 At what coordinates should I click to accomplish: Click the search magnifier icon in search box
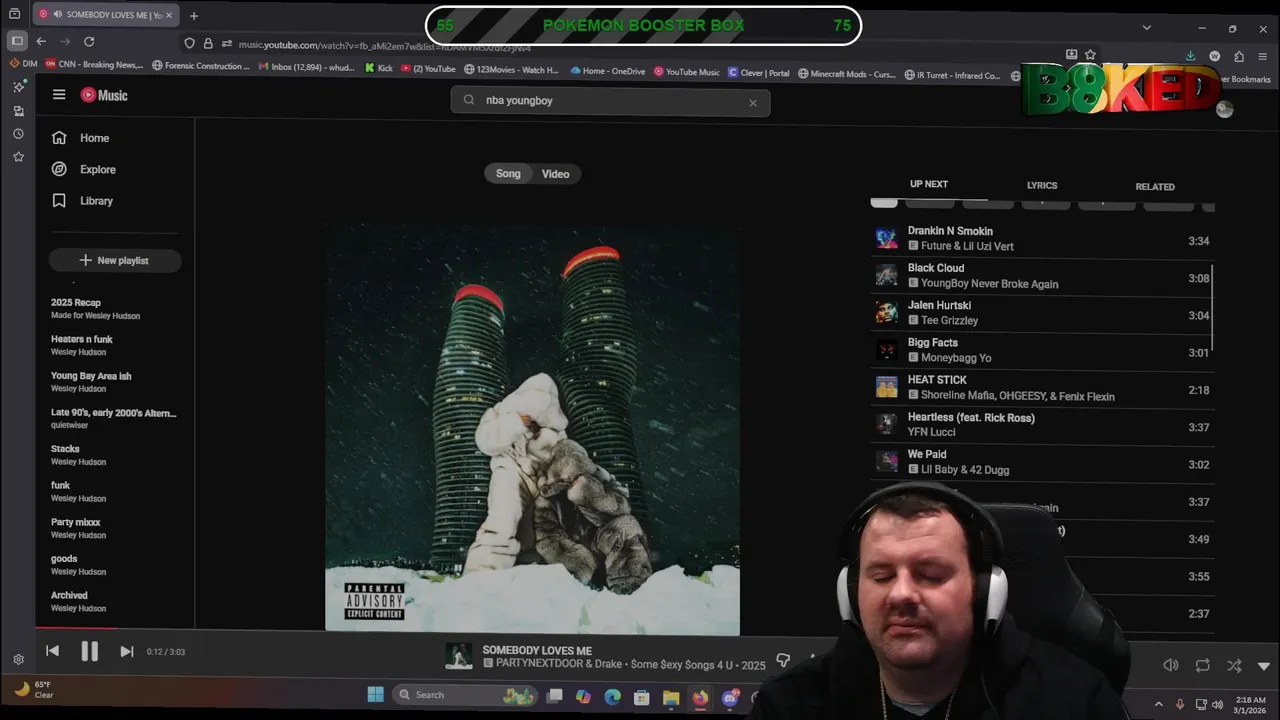coord(469,100)
